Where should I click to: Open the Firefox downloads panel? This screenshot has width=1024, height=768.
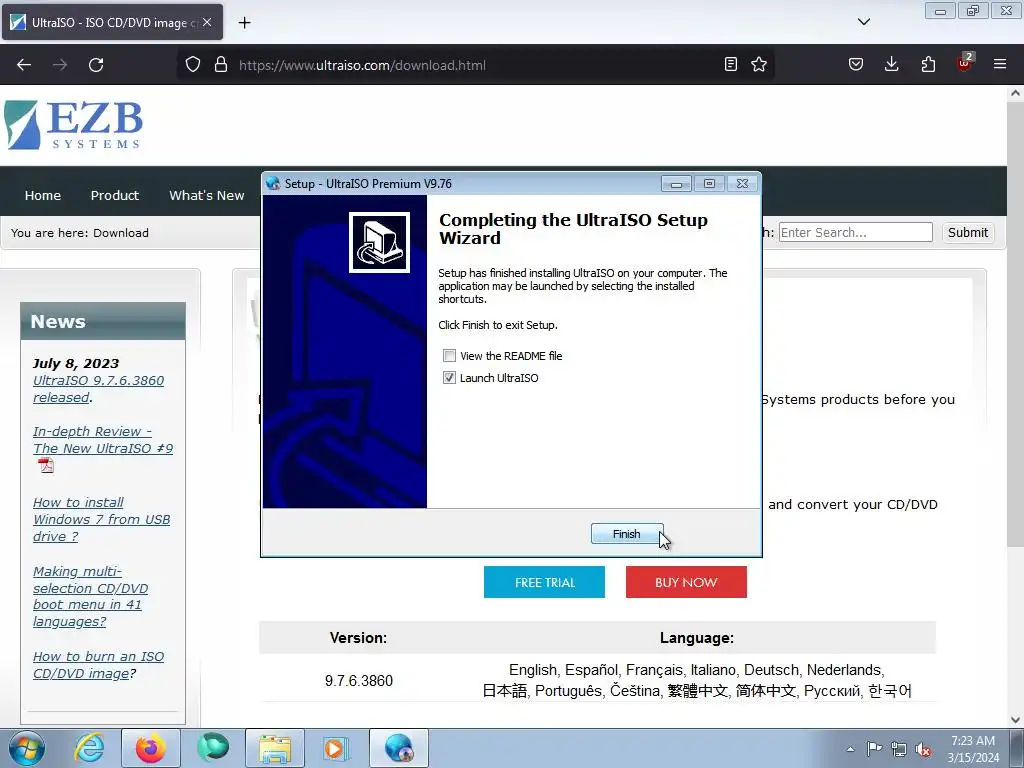891,64
